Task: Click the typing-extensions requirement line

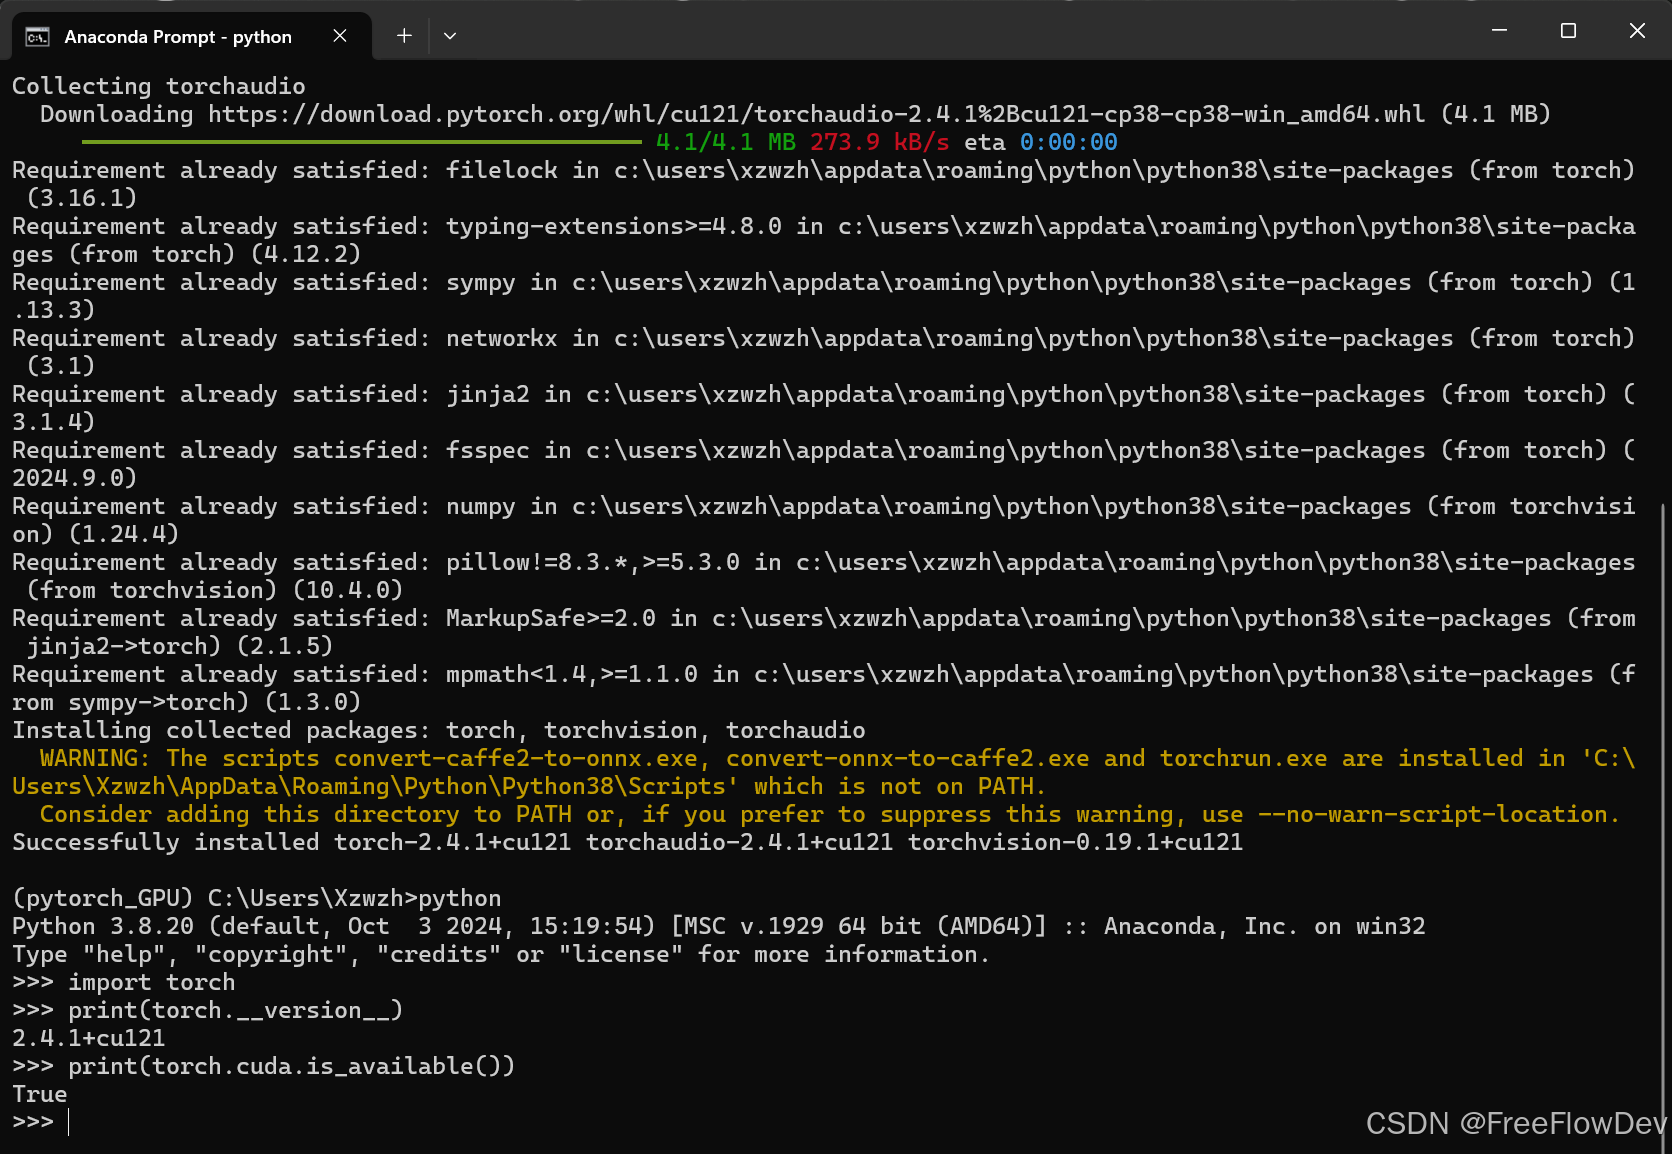Action: pyautogui.click(x=824, y=240)
